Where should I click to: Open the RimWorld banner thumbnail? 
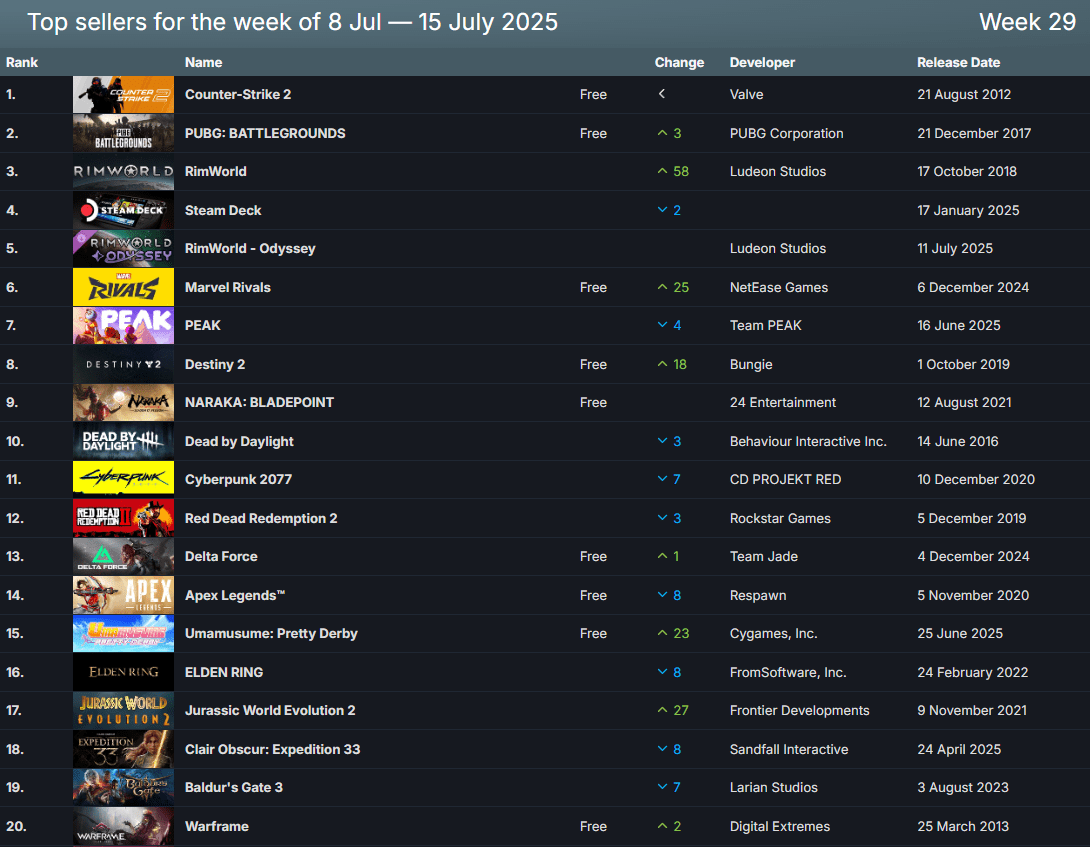point(123,172)
